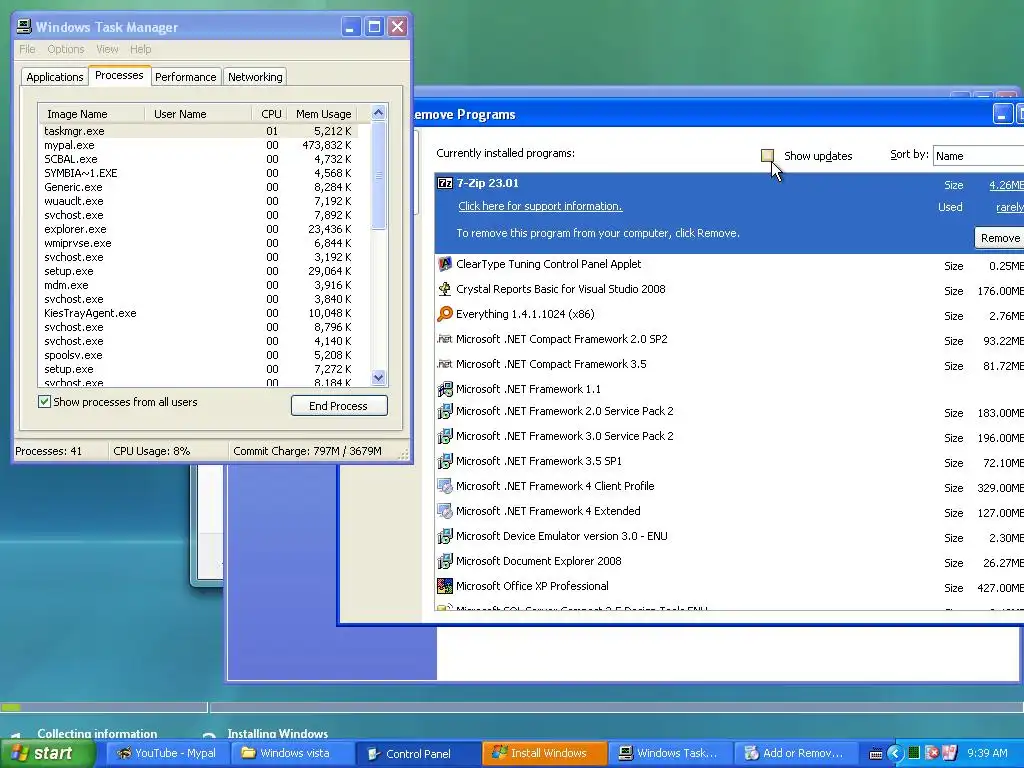1024x768 pixels.
Task: Switch to the Performance tab
Action: tap(185, 77)
